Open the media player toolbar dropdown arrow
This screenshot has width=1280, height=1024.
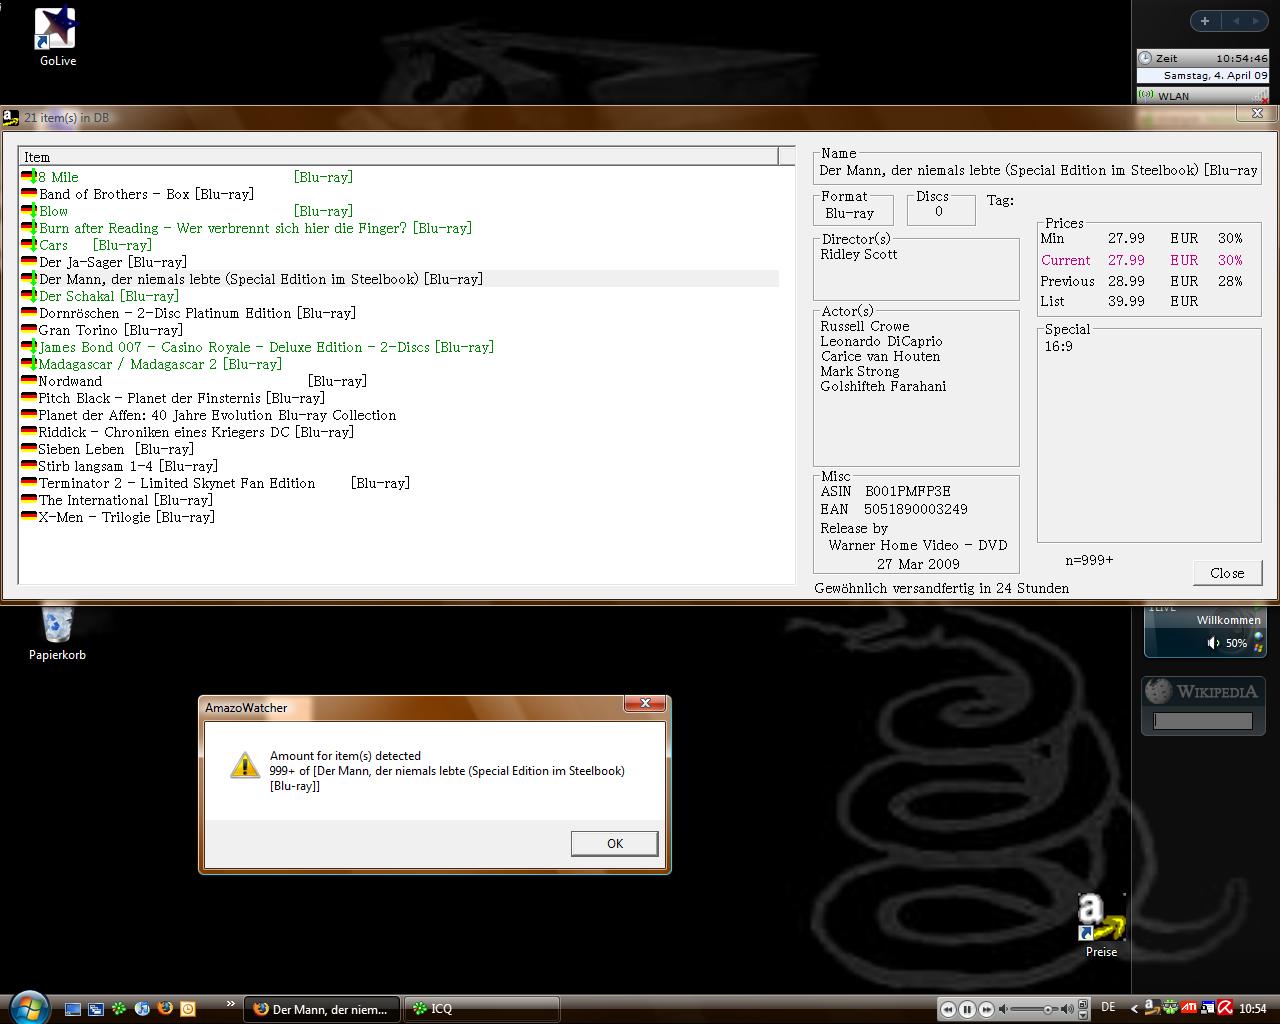(x=1084, y=1015)
